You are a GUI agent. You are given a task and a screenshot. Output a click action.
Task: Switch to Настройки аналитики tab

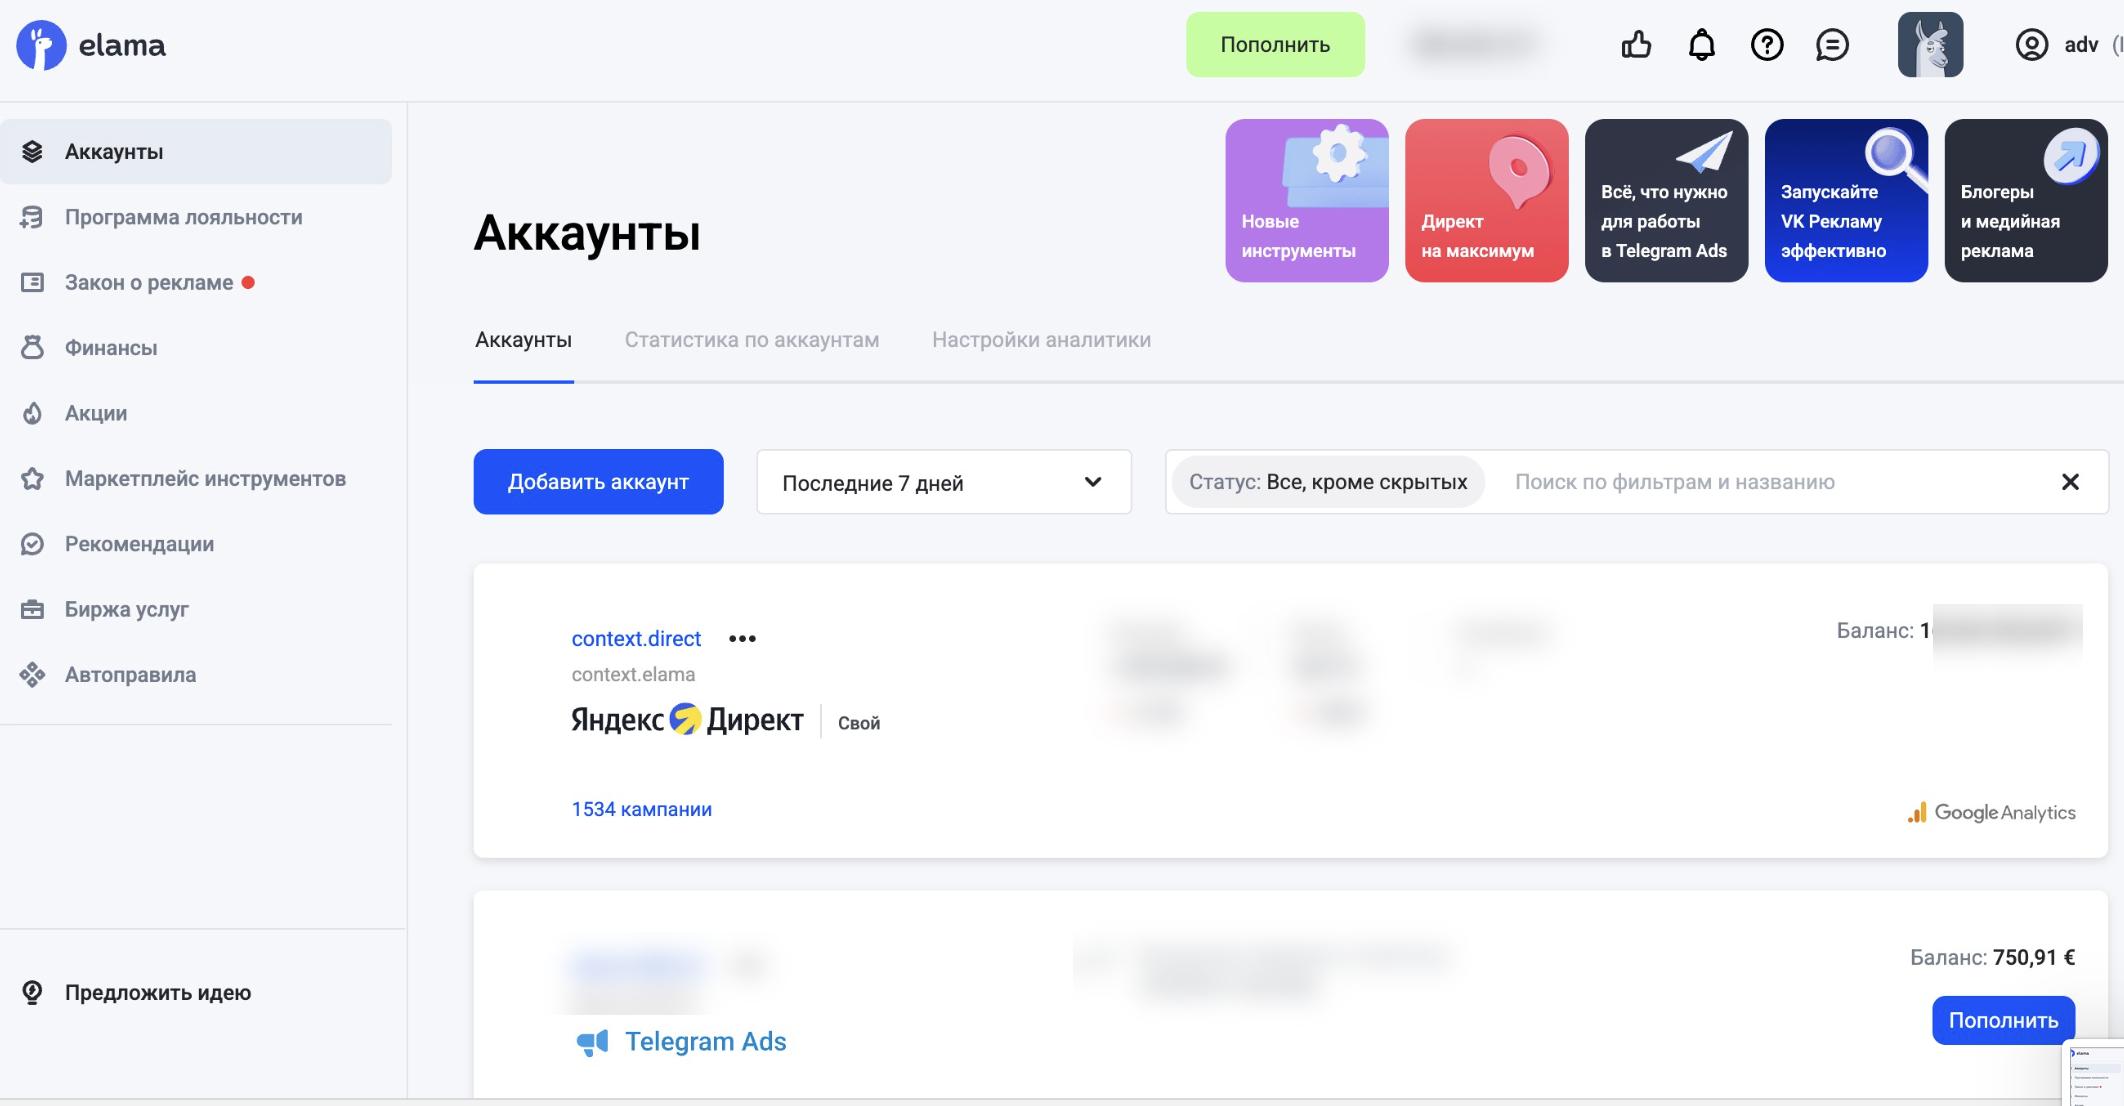(x=1041, y=340)
